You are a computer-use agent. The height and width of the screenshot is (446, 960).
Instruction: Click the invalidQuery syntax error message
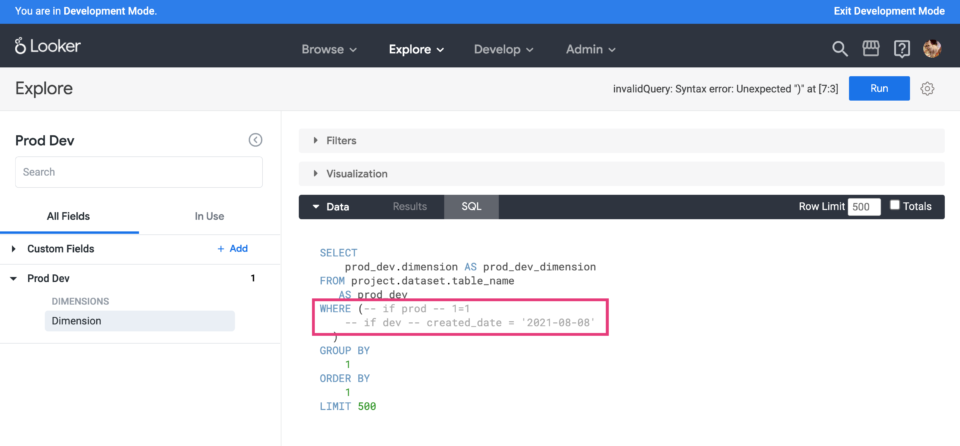[726, 89]
